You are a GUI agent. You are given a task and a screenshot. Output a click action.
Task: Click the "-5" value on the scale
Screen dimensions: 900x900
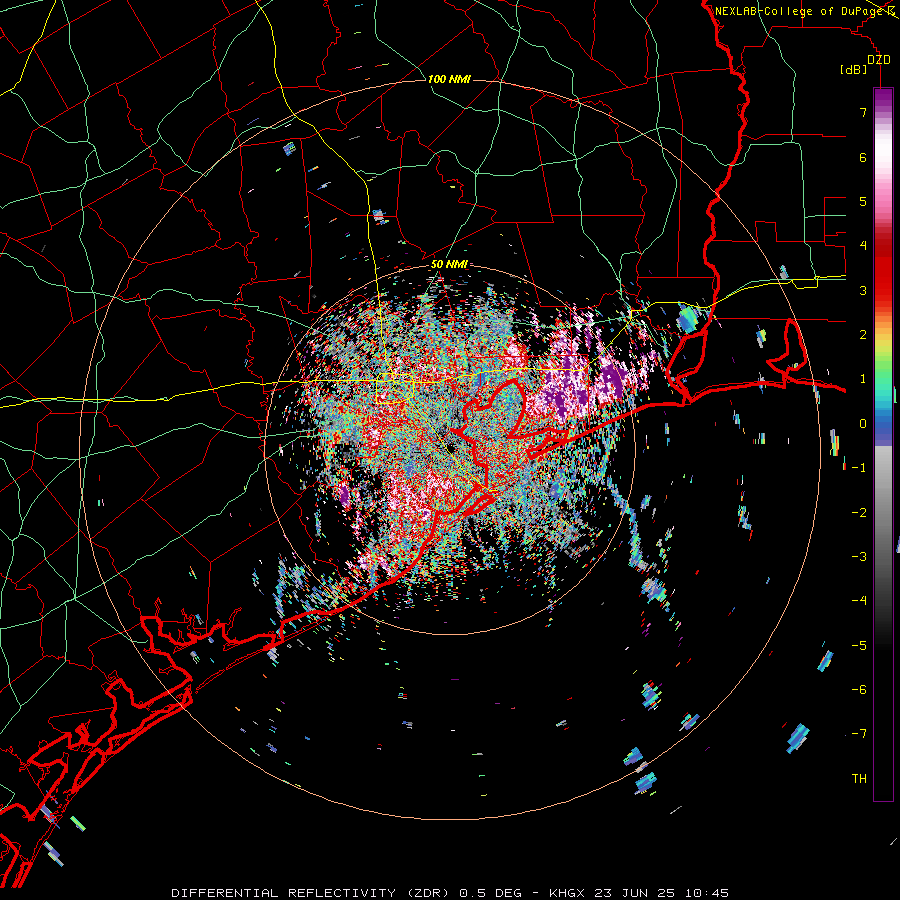859,646
